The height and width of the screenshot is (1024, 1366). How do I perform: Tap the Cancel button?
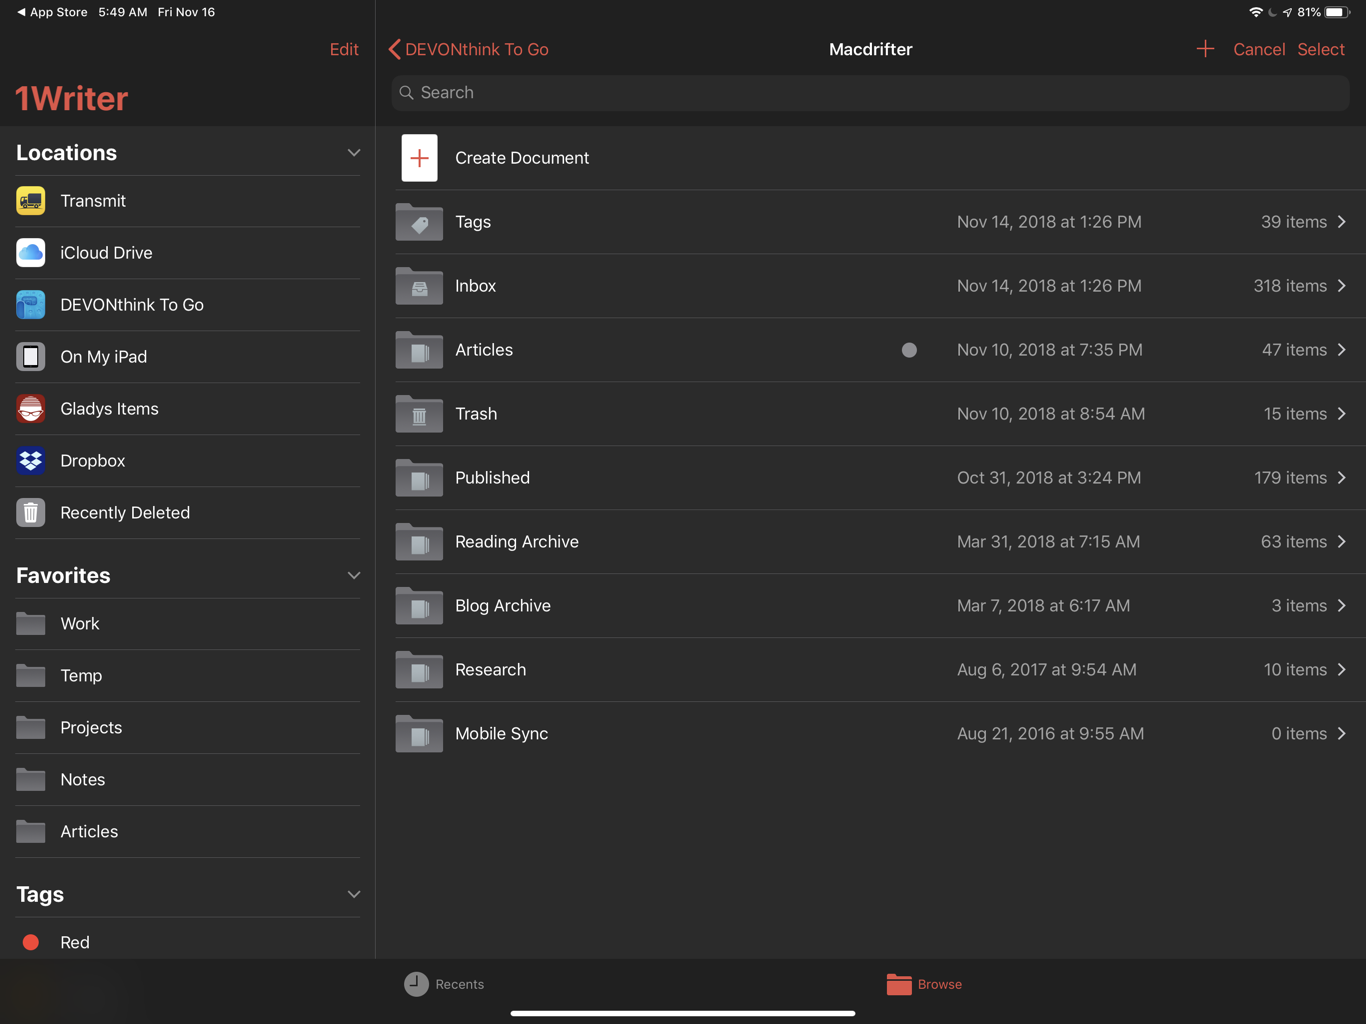pyautogui.click(x=1259, y=49)
